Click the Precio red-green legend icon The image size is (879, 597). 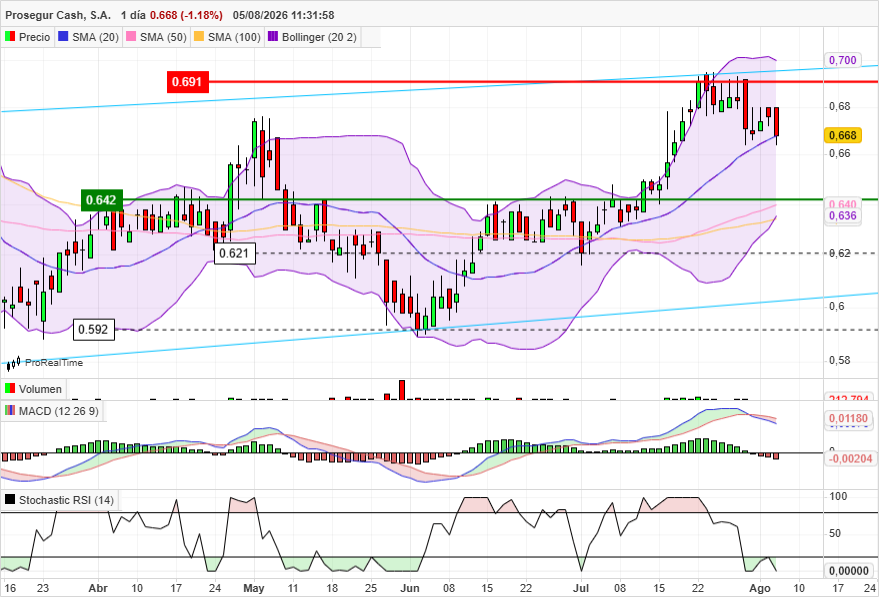[10, 37]
